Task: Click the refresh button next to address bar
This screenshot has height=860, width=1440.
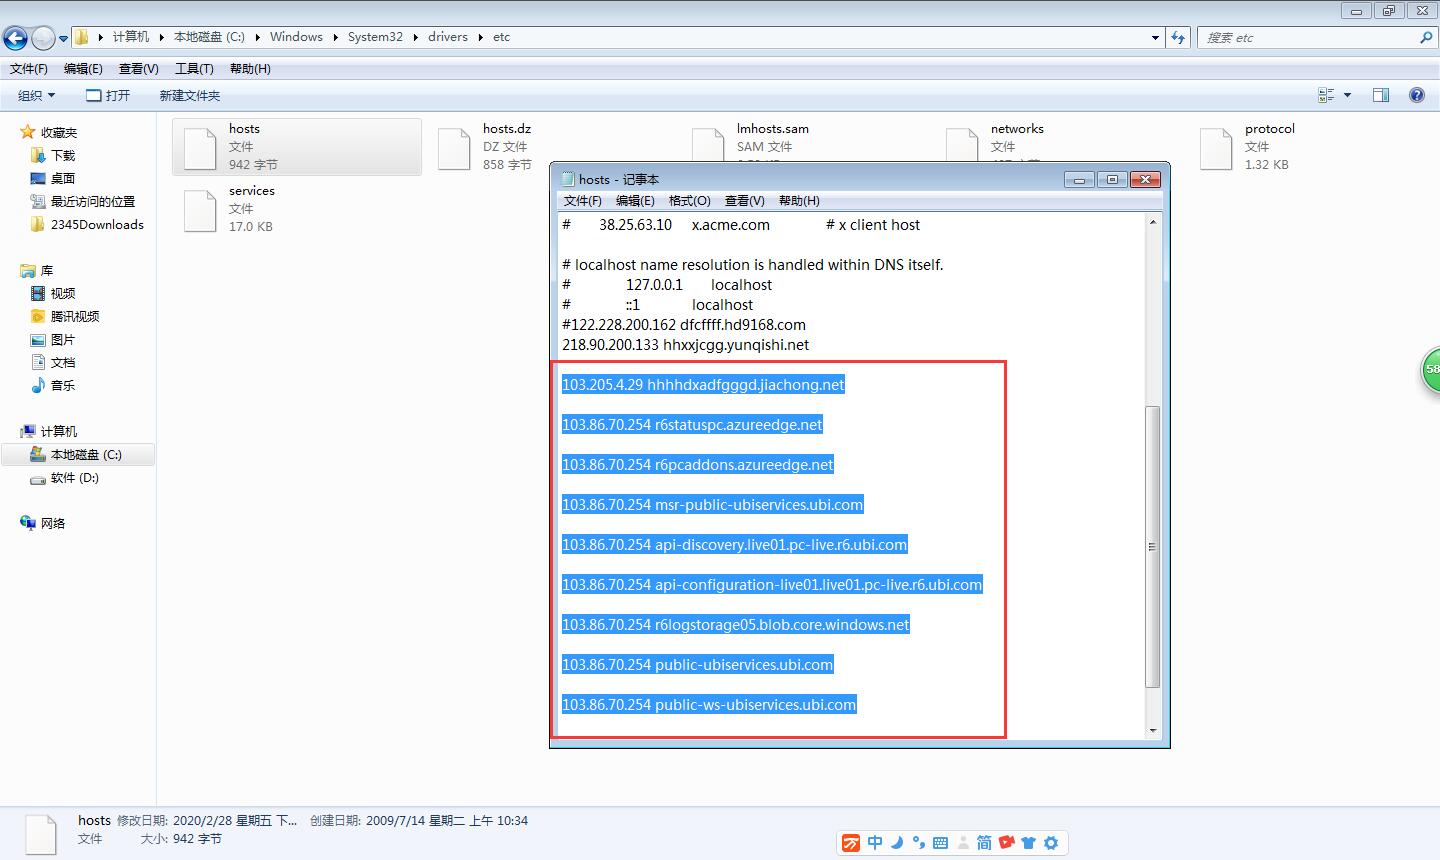Action: [x=1179, y=37]
